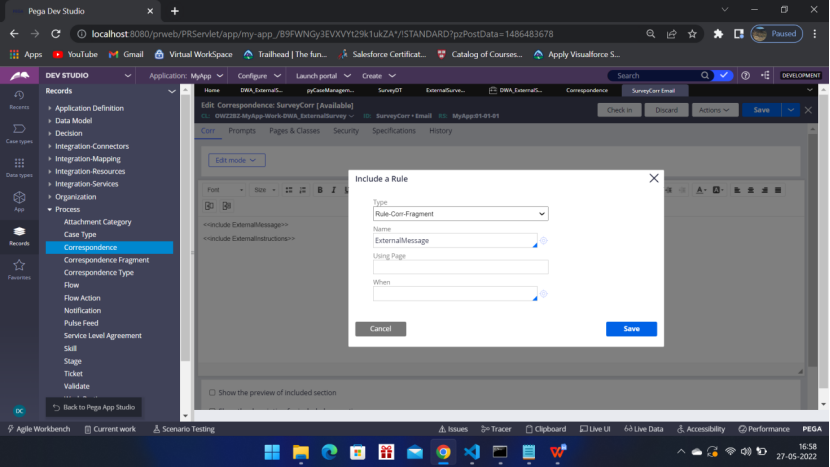
Task: Open the Configure menu
Action: [x=259, y=76]
